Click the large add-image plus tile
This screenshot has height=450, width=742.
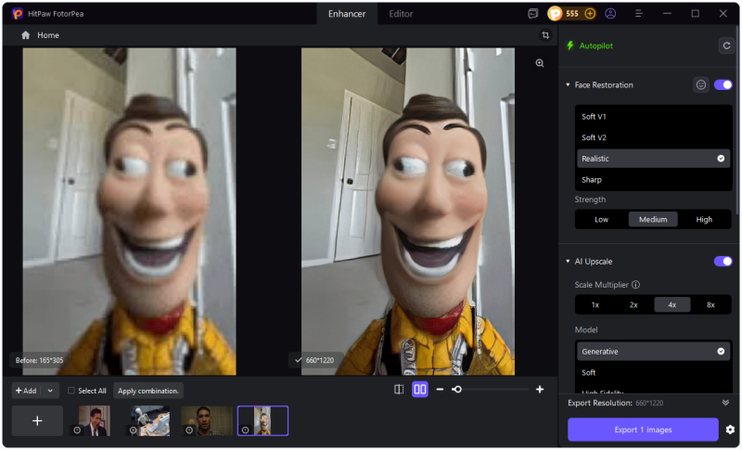coord(37,421)
